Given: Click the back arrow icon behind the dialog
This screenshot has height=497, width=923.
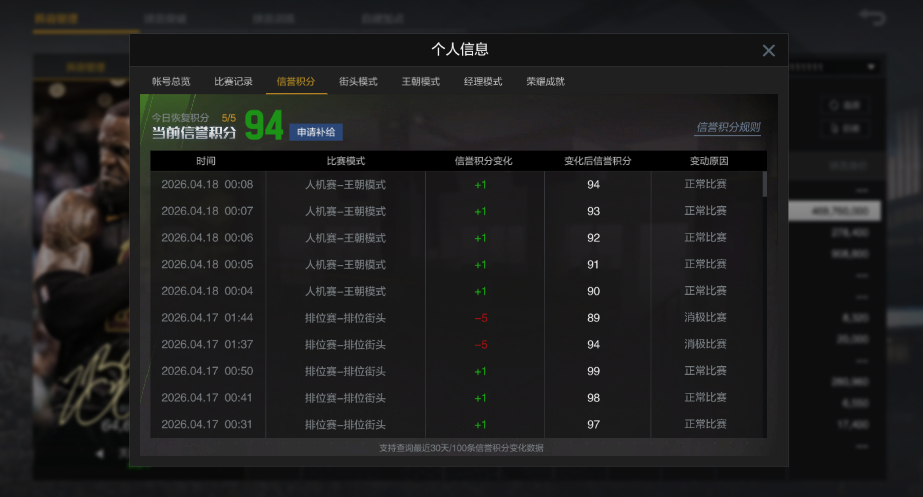Looking at the screenshot, I should 872,16.
